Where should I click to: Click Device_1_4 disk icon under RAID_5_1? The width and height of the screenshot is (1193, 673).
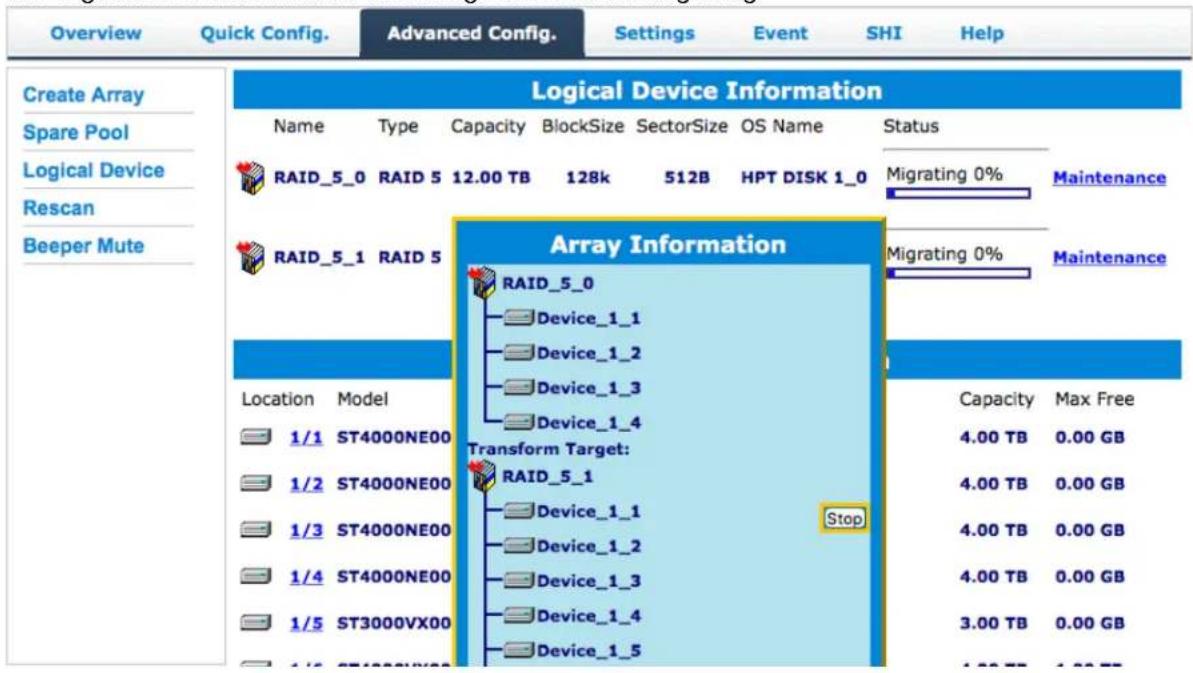[x=518, y=614]
